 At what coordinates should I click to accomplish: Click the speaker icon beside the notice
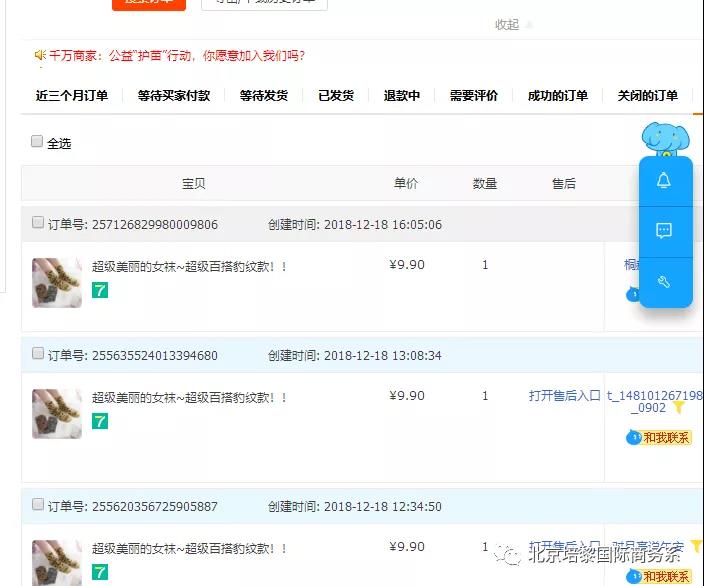point(40,55)
